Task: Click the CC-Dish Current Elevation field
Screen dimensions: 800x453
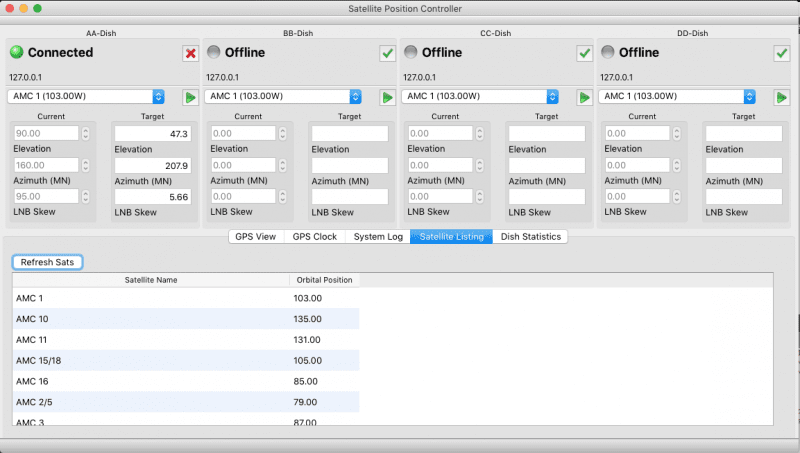Action: (x=440, y=133)
